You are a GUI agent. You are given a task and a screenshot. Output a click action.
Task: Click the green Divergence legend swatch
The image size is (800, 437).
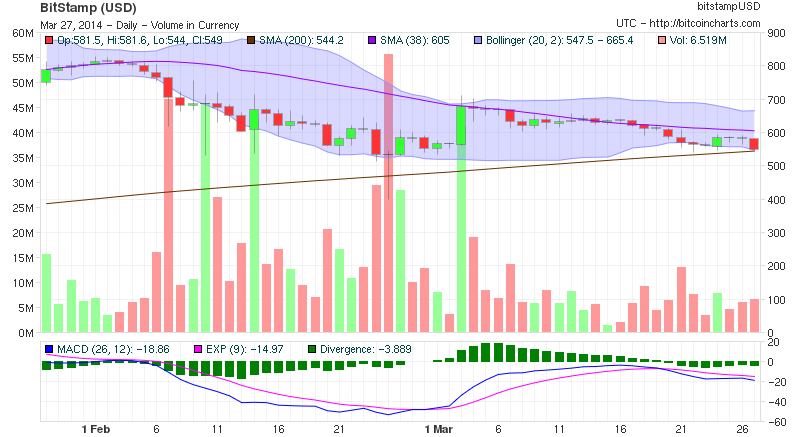coord(312,349)
